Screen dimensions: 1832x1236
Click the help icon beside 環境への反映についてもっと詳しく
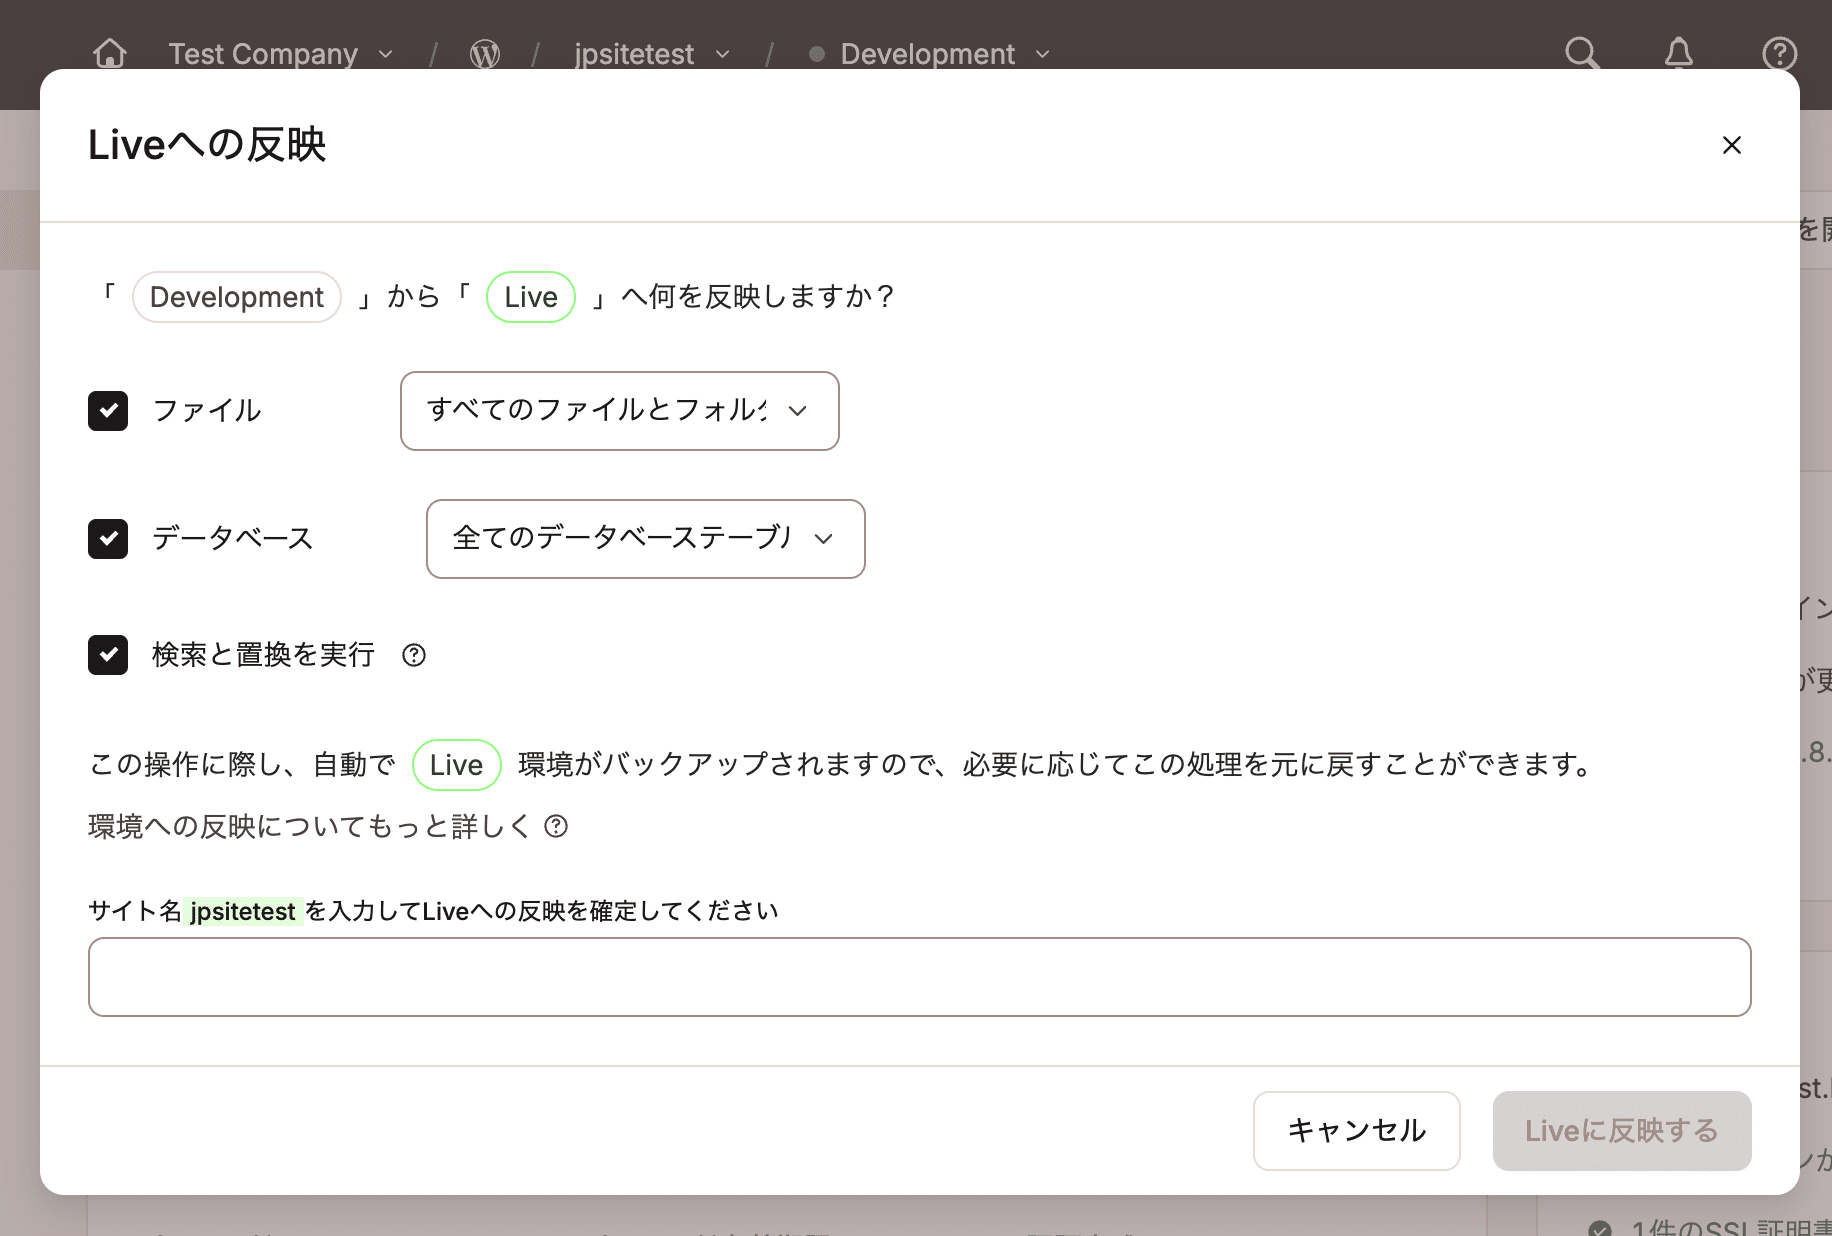pyautogui.click(x=557, y=827)
